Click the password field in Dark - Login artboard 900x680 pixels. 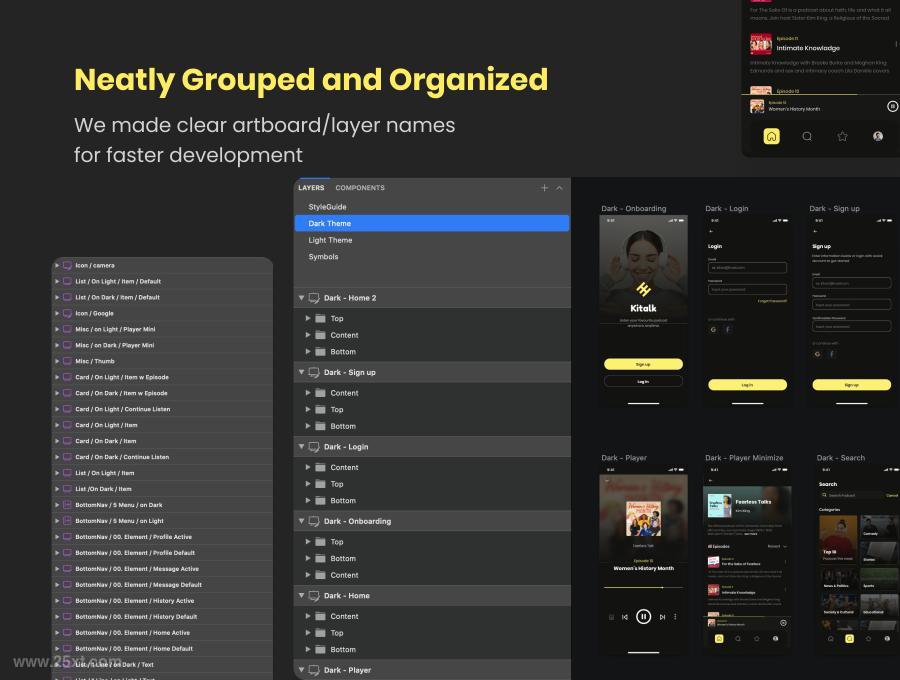point(747,289)
